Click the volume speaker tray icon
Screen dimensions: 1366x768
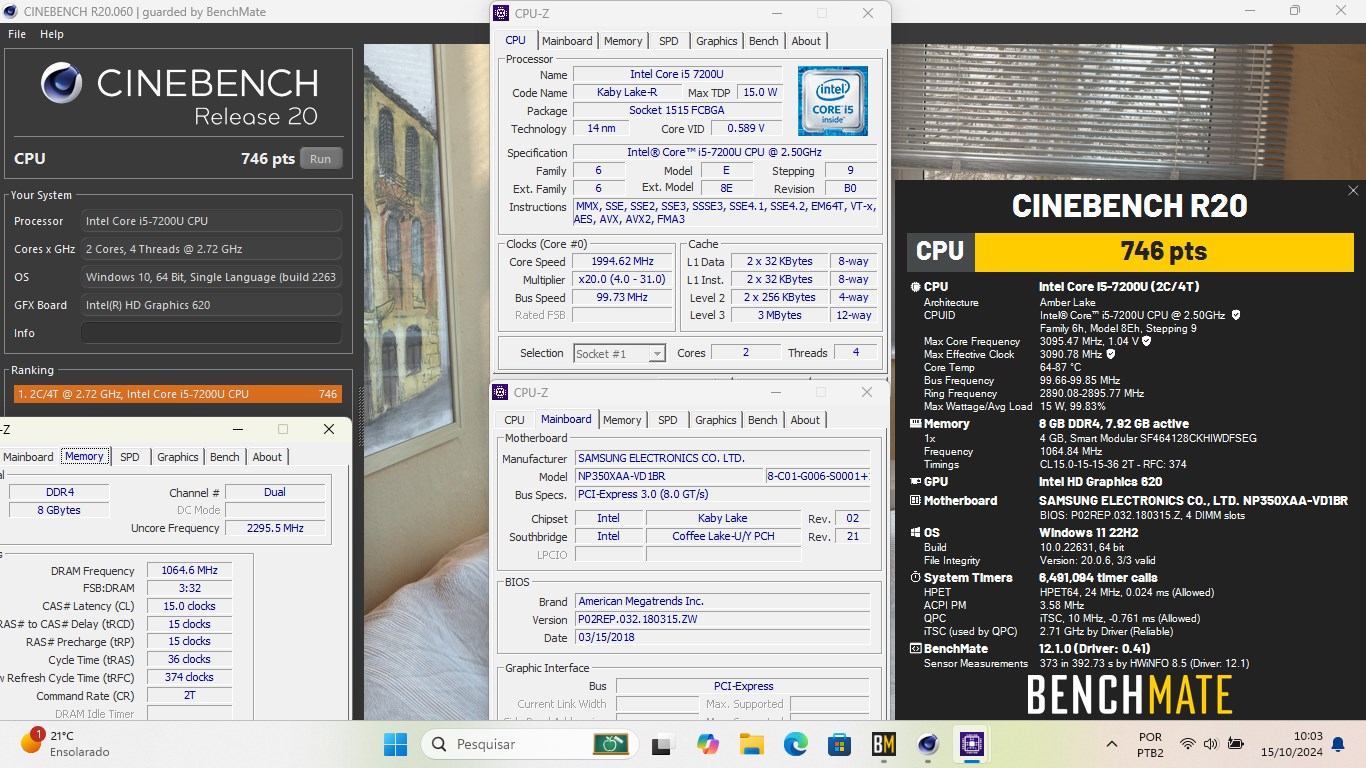tap(1211, 744)
